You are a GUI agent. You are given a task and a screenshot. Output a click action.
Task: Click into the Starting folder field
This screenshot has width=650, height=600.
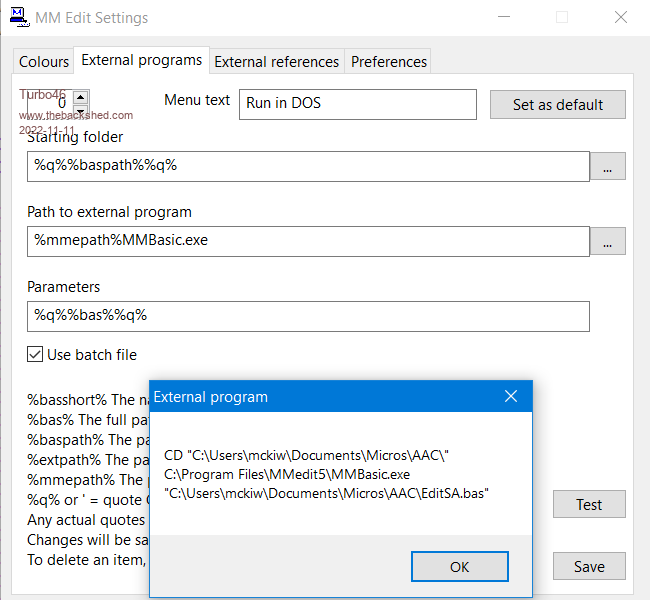tap(308, 166)
